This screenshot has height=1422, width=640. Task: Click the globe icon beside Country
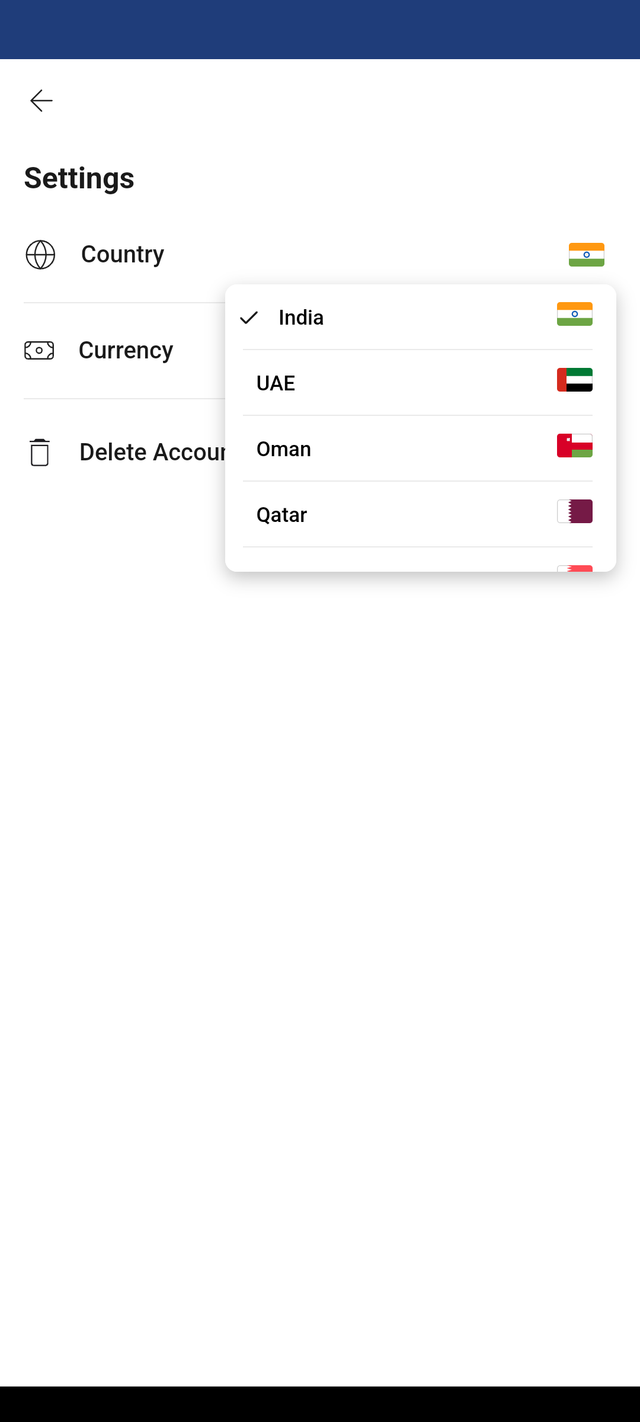[x=40, y=255]
